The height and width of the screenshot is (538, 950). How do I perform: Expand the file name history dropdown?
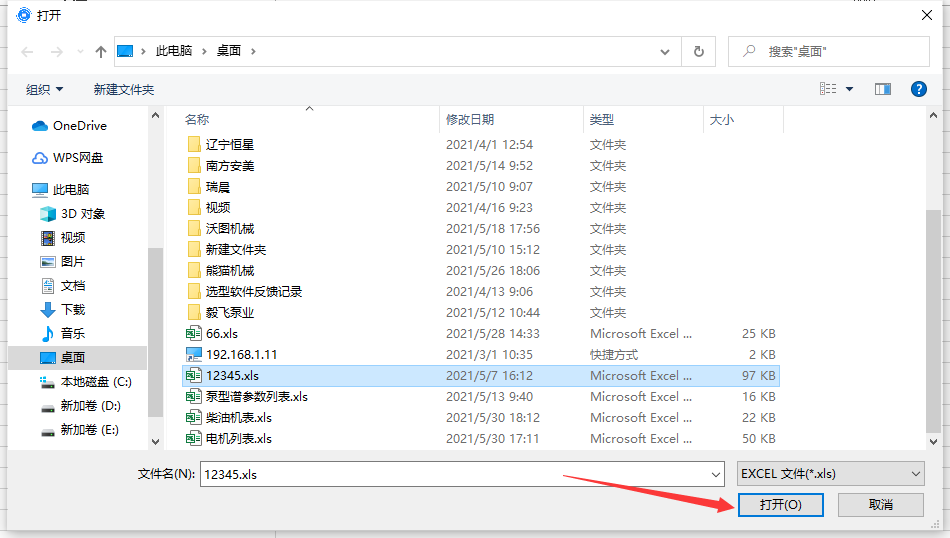click(x=716, y=474)
